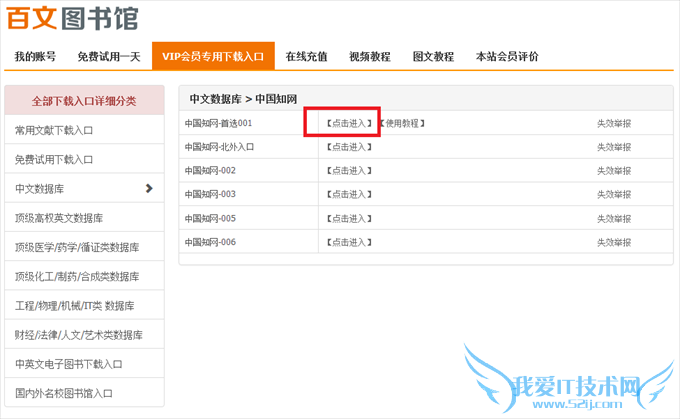Click 失效举报 for 中国知网-北外入口

point(614,147)
